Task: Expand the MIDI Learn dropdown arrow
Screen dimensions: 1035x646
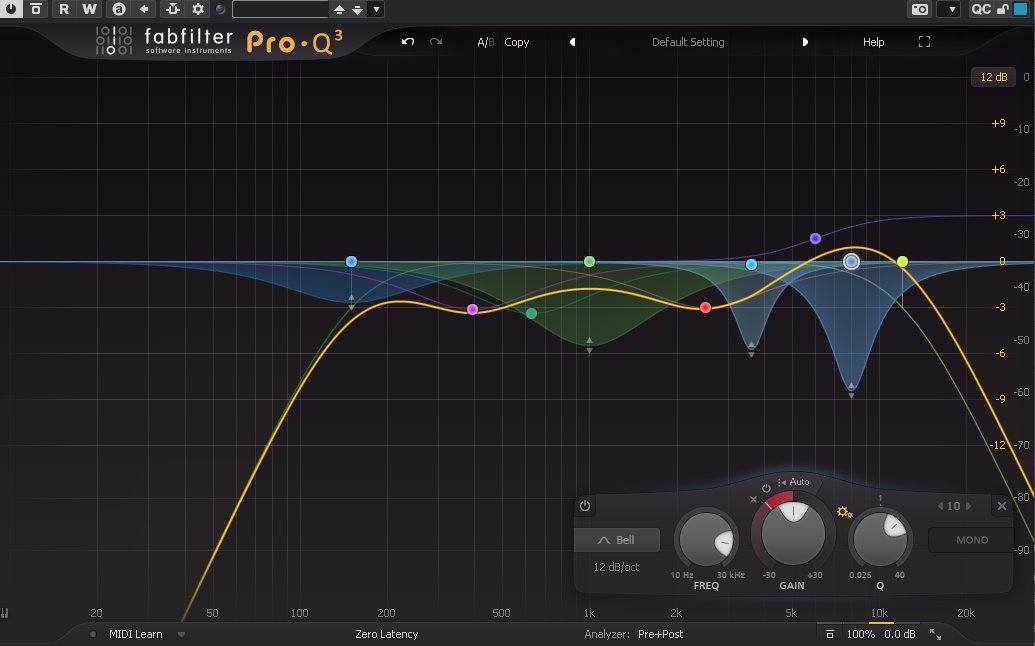Action: coord(181,635)
